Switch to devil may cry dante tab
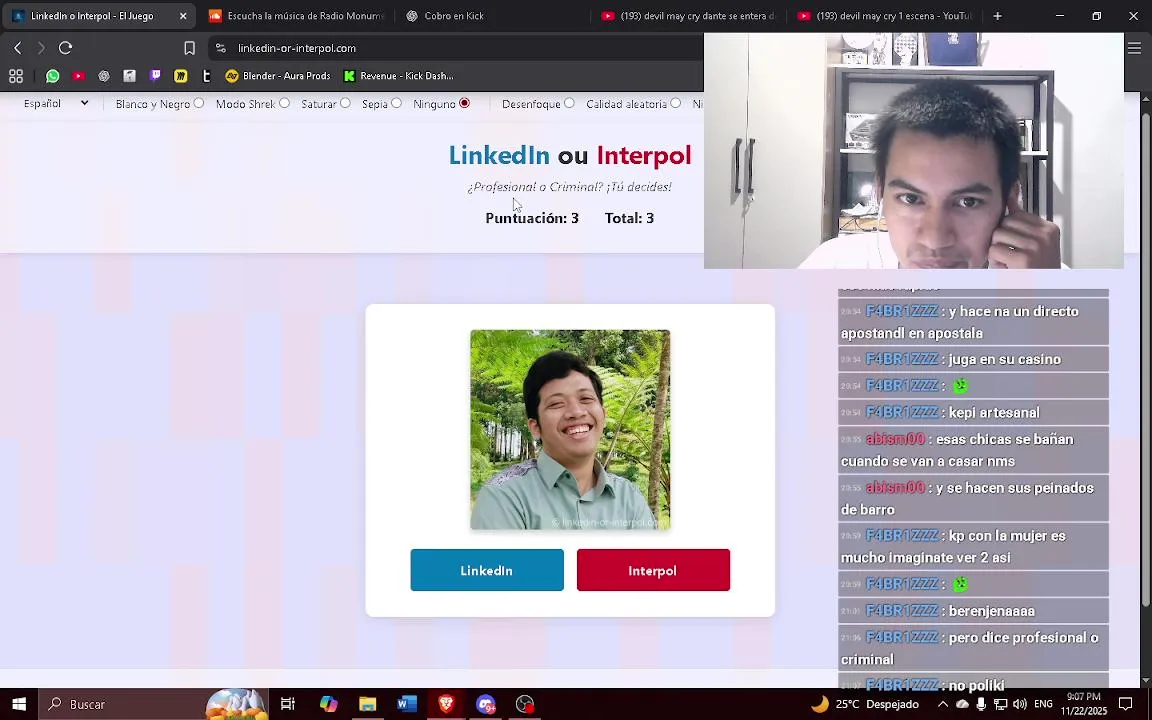 click(688, 15)
